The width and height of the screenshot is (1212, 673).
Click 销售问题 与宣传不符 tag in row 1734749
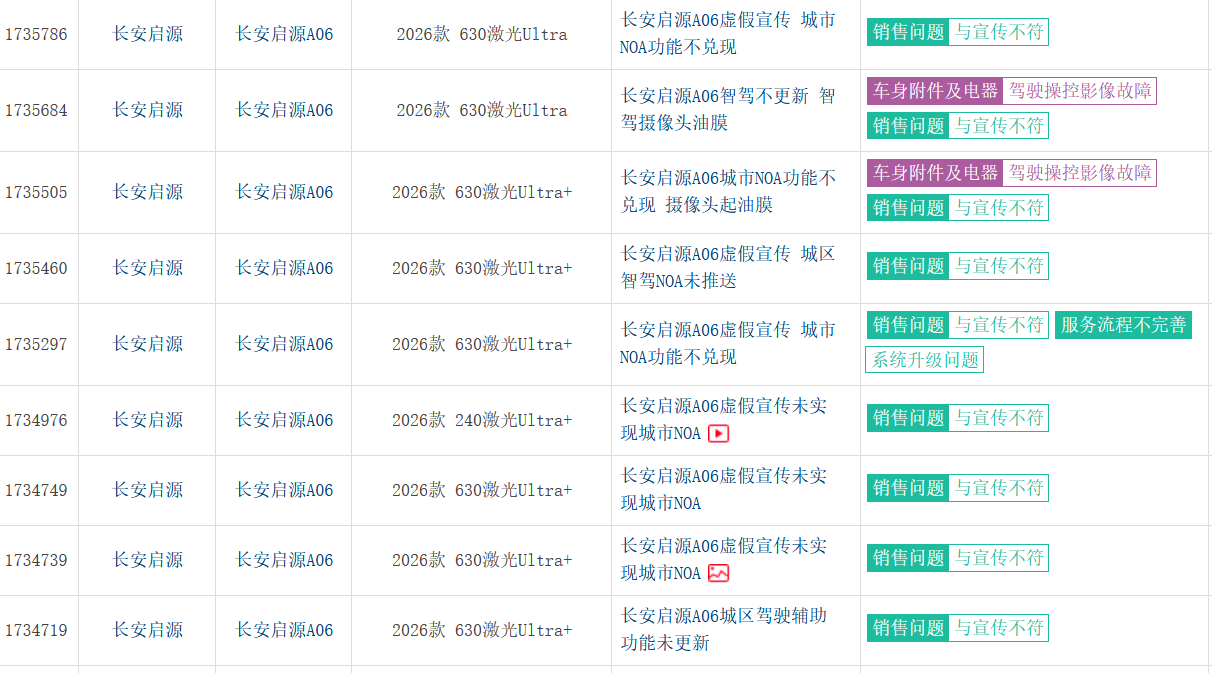tap(957, 488)
